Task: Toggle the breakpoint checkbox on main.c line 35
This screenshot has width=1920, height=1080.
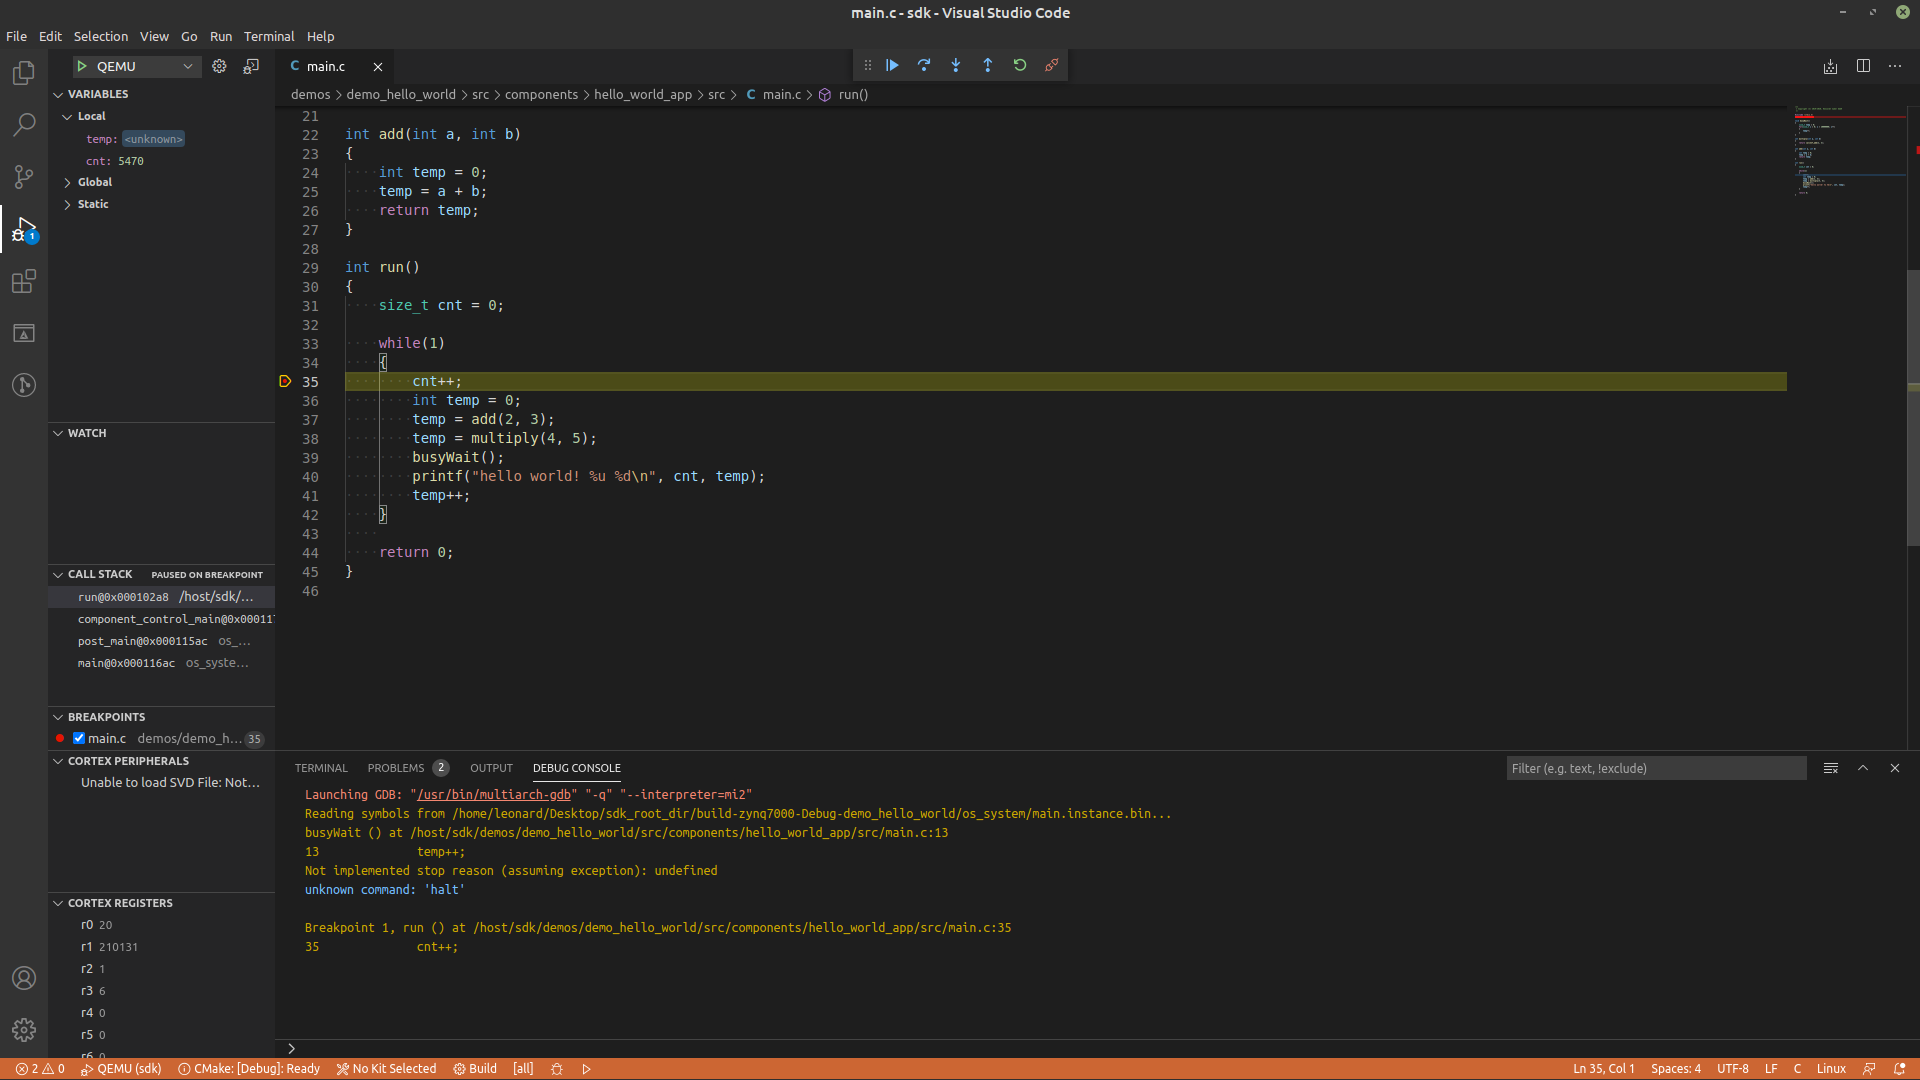Action: click(79, 738)
